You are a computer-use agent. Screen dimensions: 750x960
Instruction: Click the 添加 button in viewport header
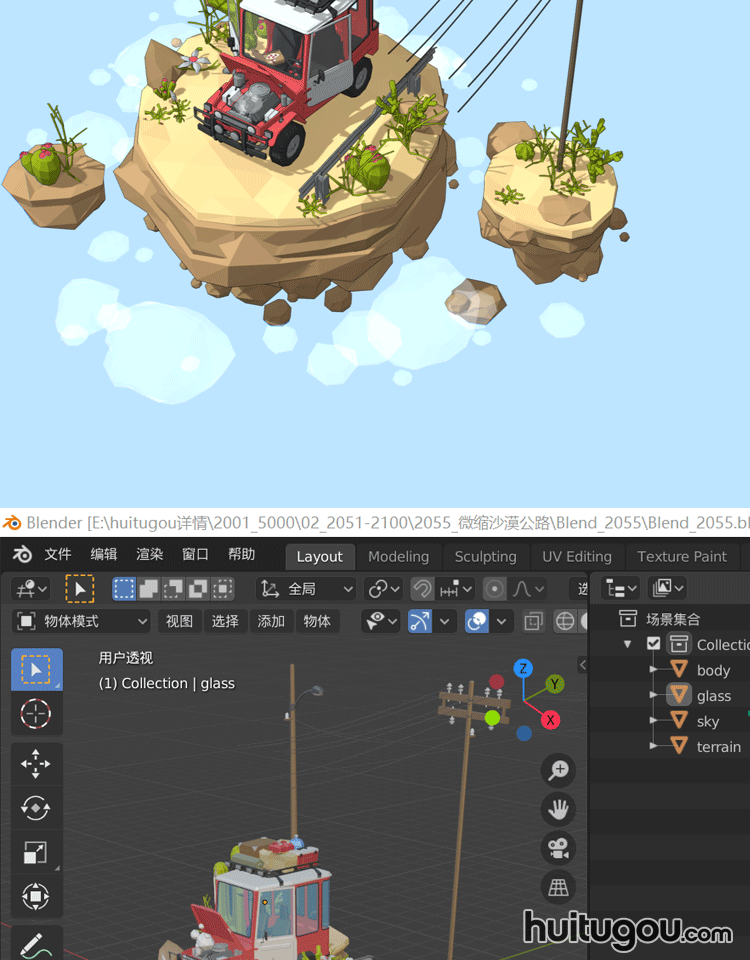click(271, 621)
